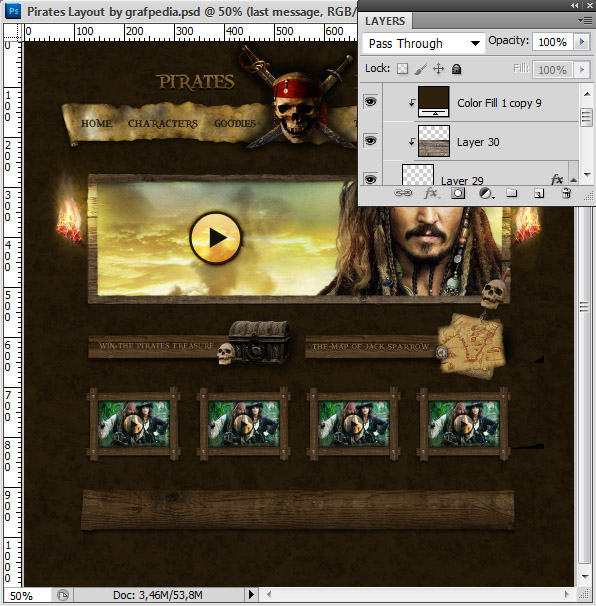Hide the Color Fill 1 copy 9 layer
Viewport: 596px width, 606px height.
(x=370, y=102)
